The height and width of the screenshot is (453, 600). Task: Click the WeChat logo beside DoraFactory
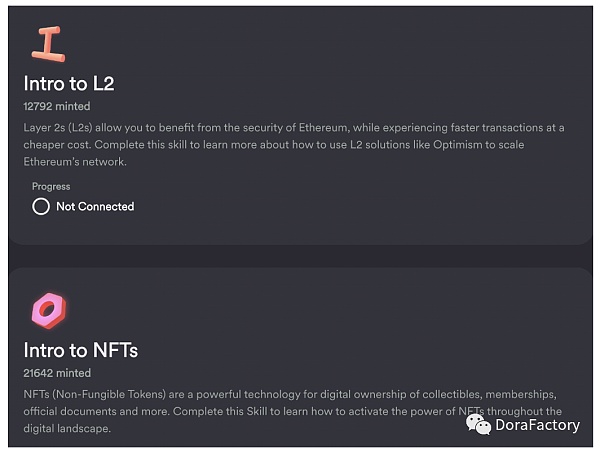480,425
